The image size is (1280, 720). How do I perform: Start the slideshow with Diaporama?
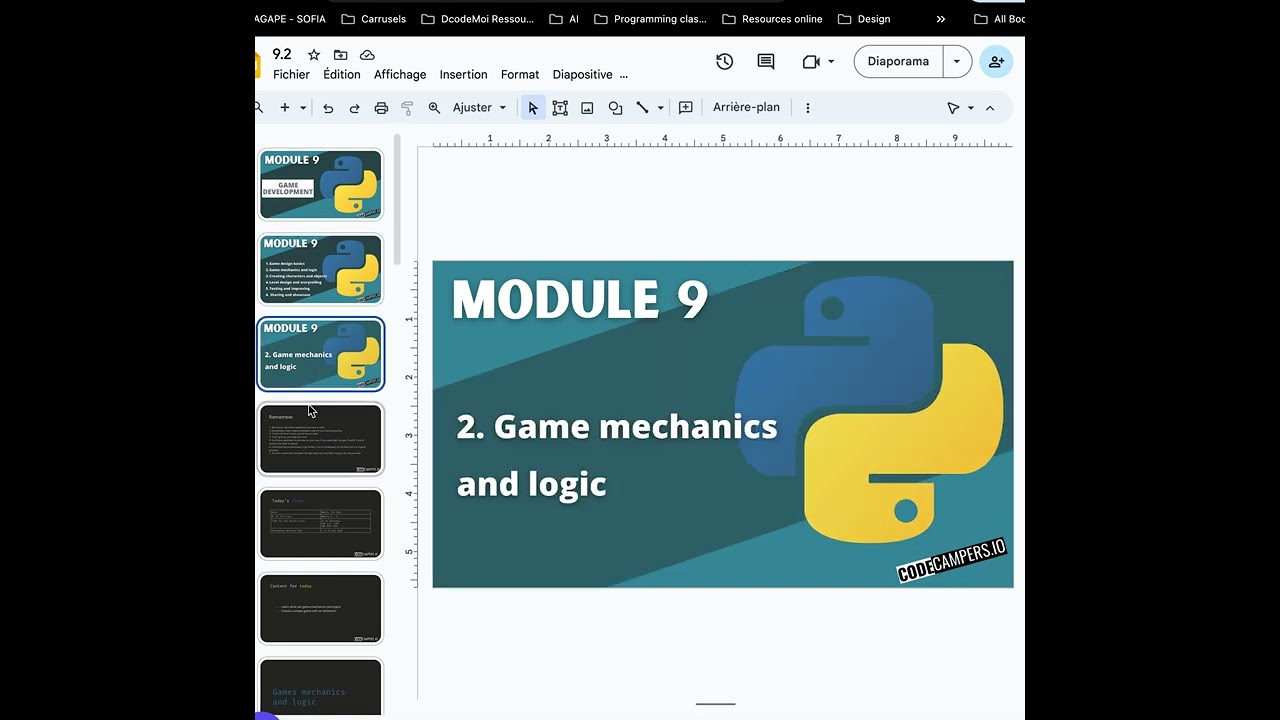point(898,62)
